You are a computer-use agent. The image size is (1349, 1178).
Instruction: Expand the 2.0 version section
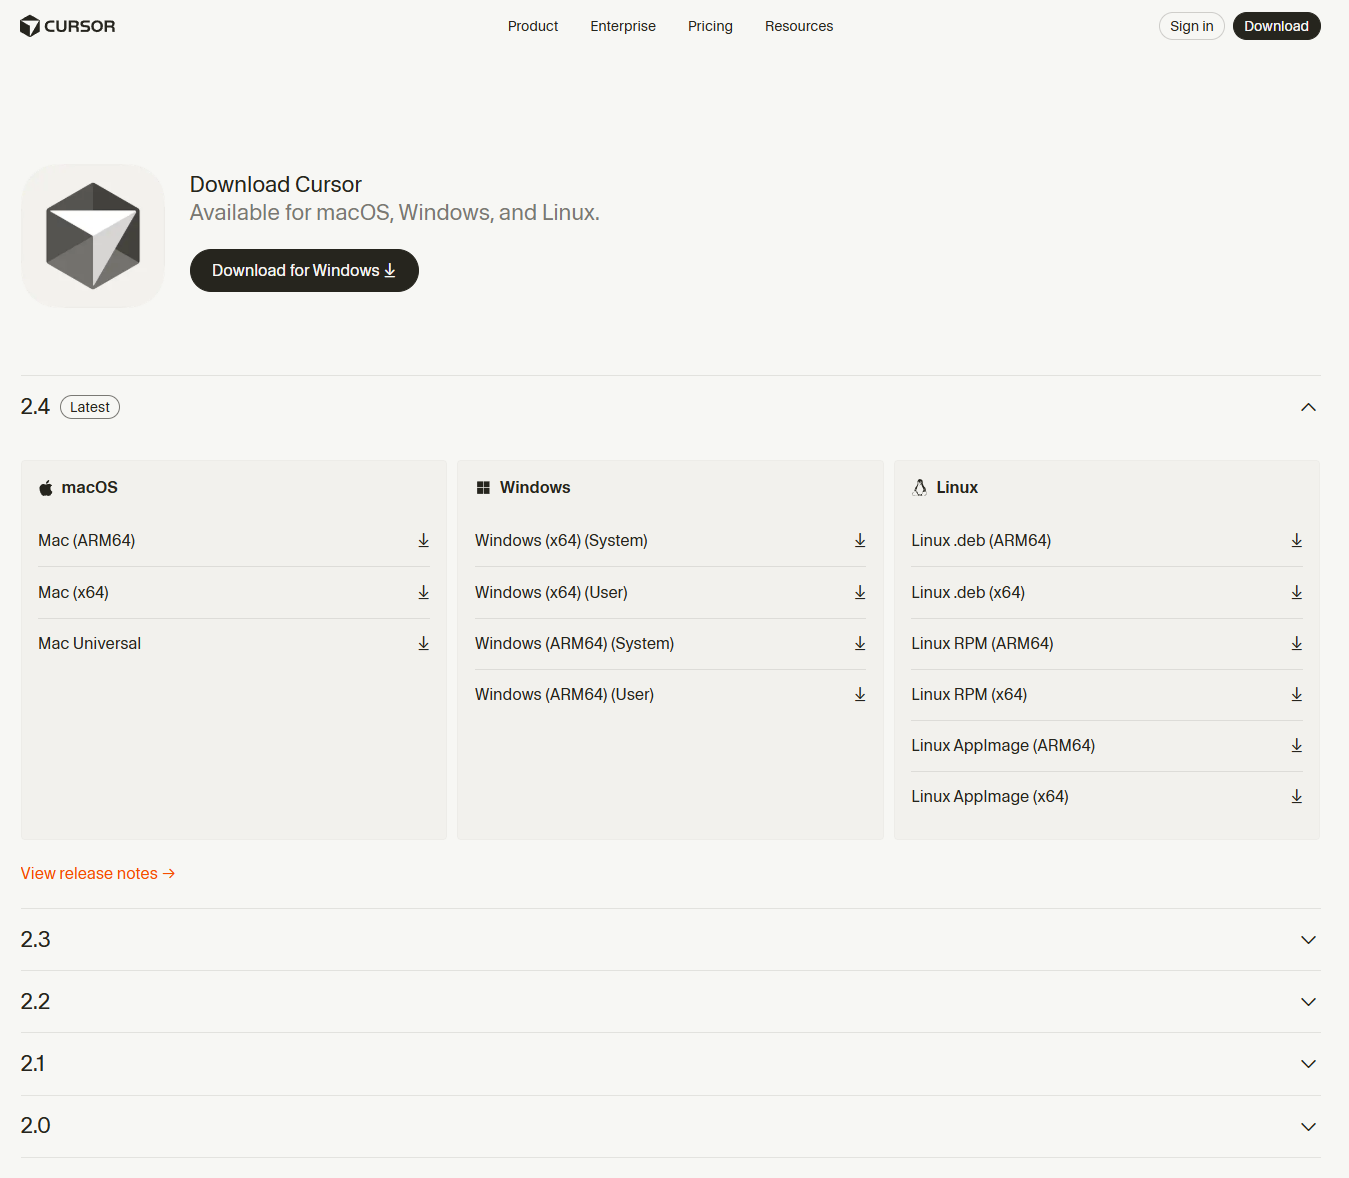click(x=1308, y=1127)
